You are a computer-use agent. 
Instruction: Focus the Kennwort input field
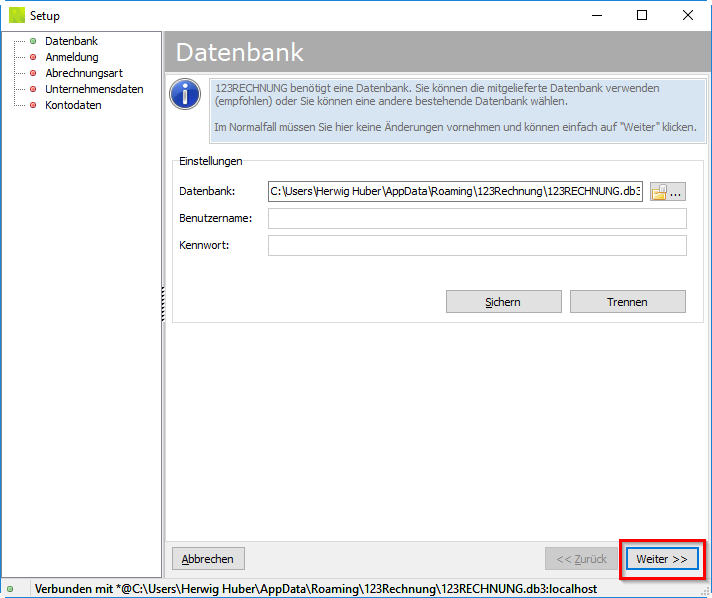click(477, 245)
